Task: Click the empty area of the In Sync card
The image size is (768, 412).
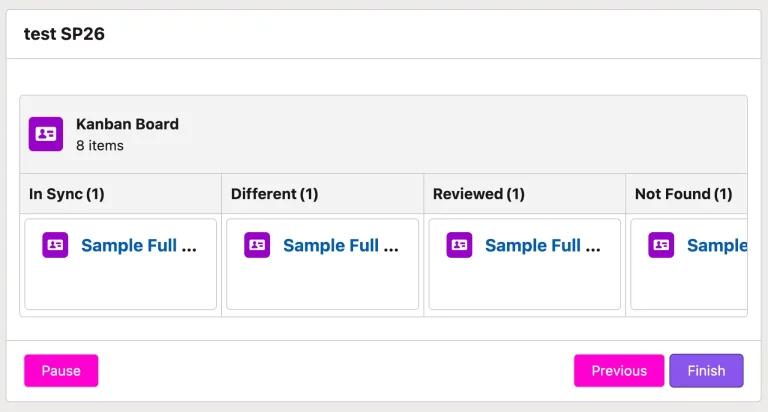Action: click(x=120, y=287)
